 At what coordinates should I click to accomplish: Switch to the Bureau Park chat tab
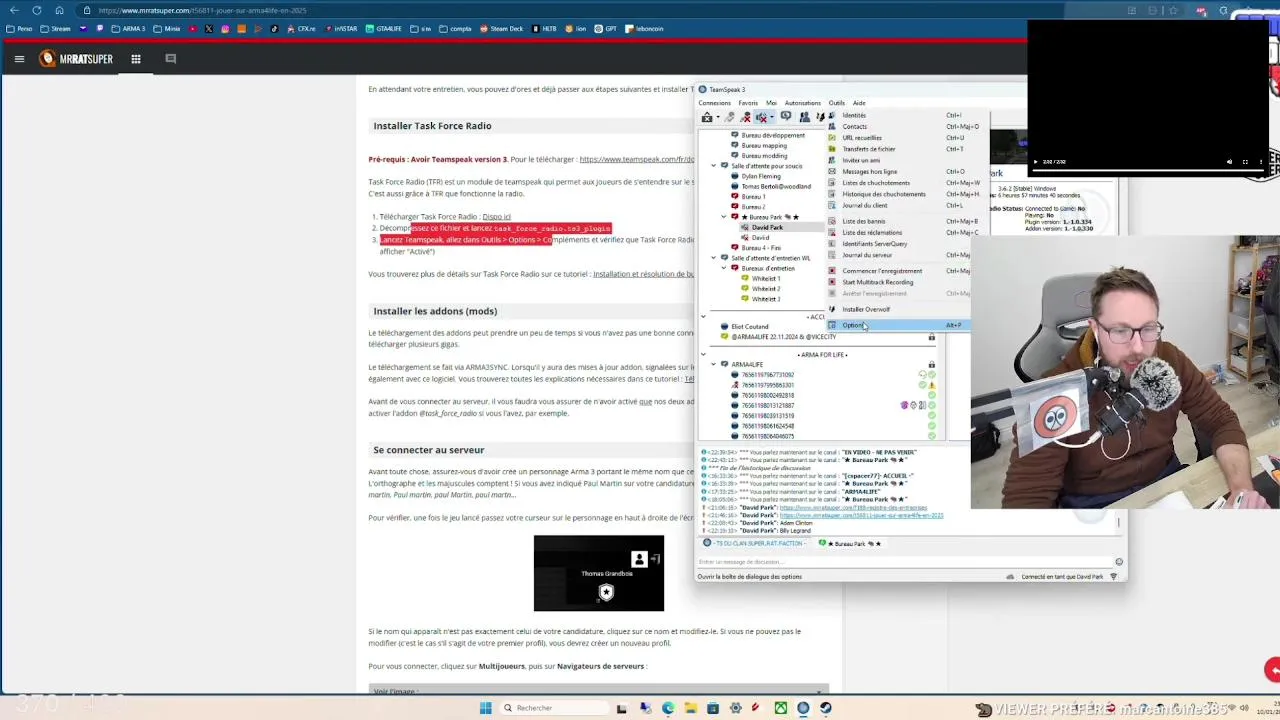click(x=850, y=543)
